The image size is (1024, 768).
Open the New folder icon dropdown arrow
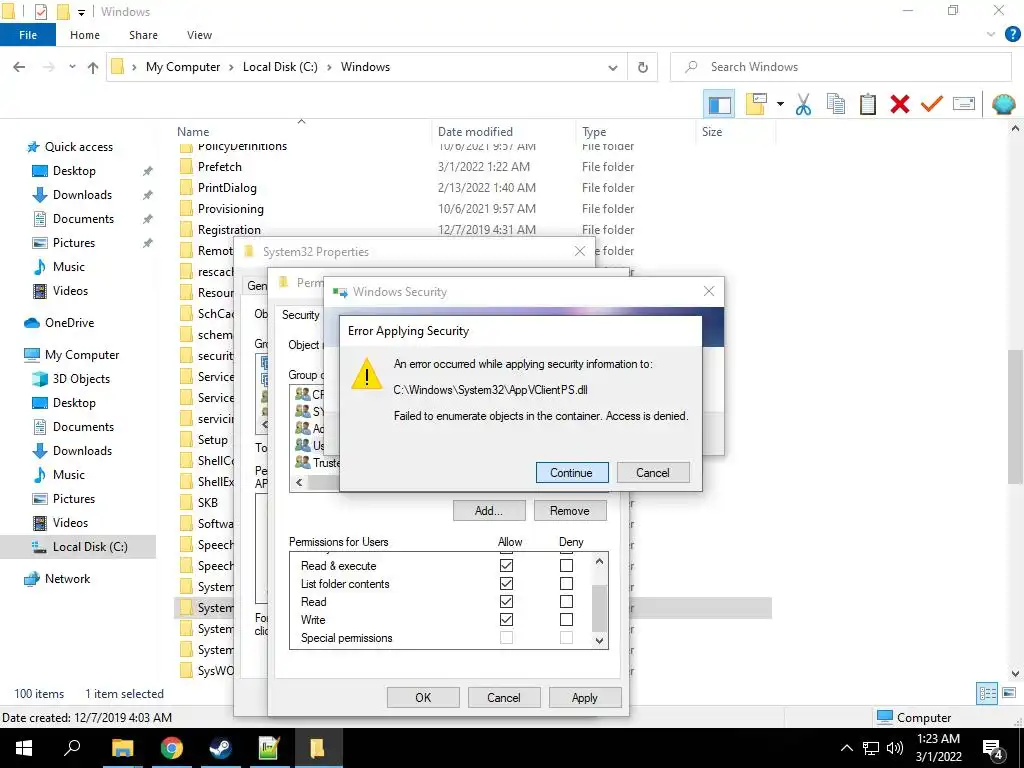point(780,104)
